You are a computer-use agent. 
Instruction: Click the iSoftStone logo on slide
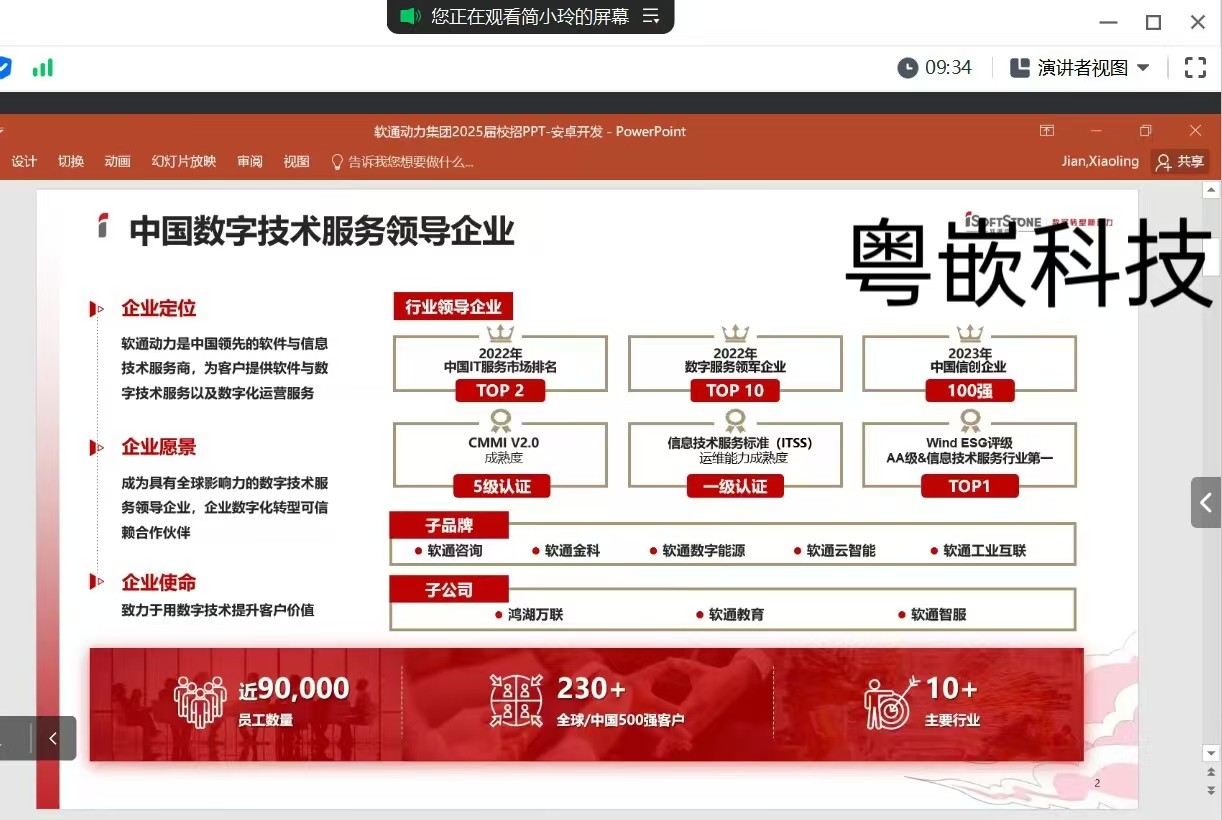click(1004, 220)
